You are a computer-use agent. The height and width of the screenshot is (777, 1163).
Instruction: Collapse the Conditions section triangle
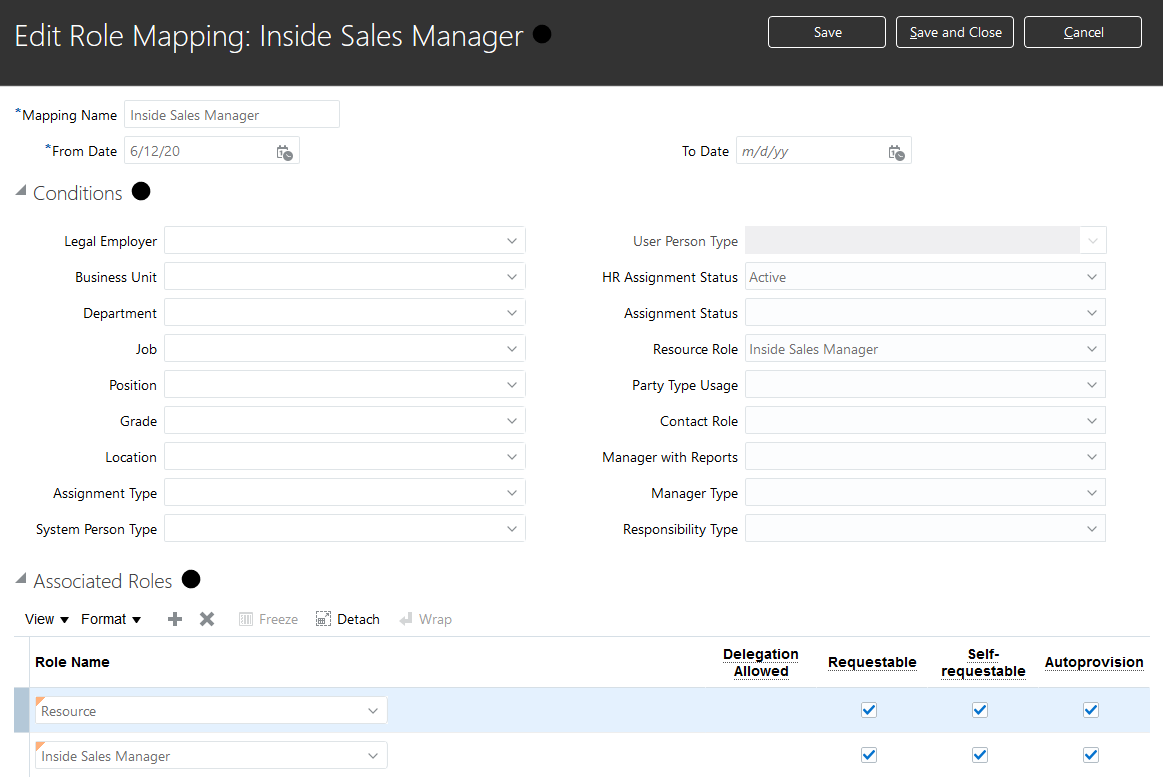click(x=21, y=192)
